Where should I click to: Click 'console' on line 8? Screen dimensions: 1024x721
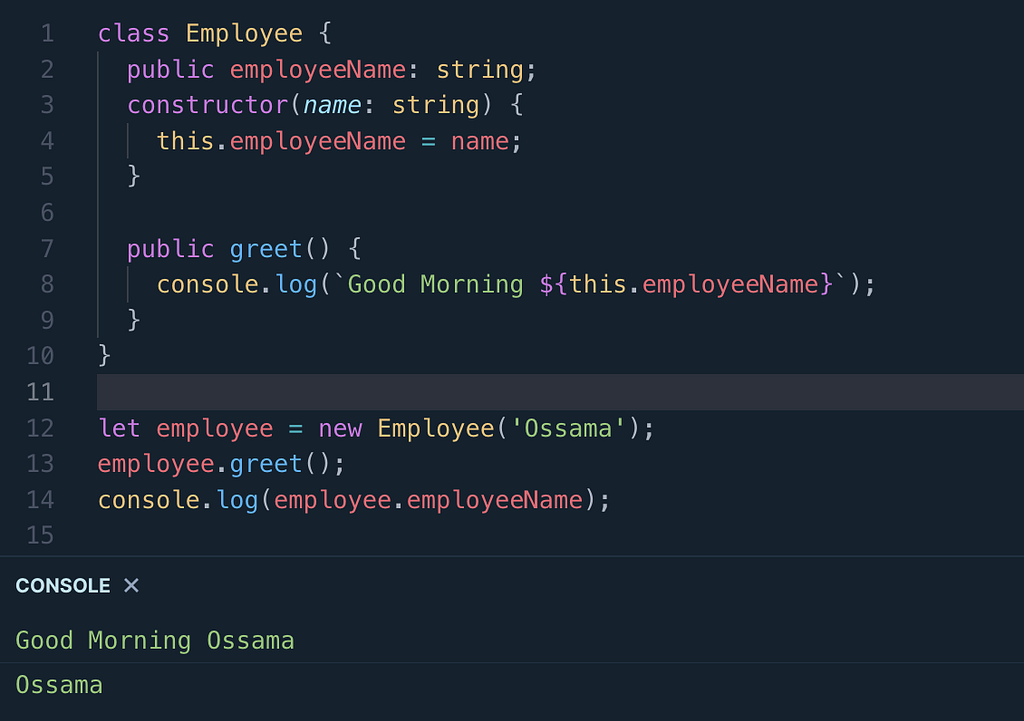[208, 284]
